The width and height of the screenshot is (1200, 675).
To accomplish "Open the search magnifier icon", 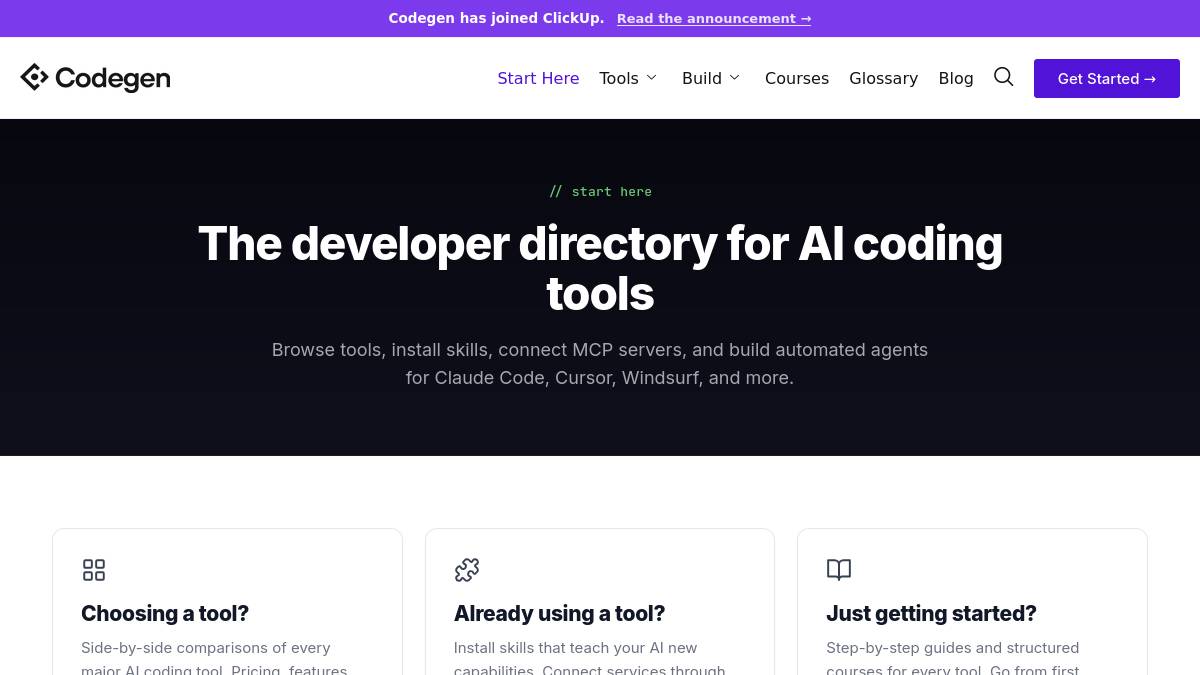I will coord(1003,77).
